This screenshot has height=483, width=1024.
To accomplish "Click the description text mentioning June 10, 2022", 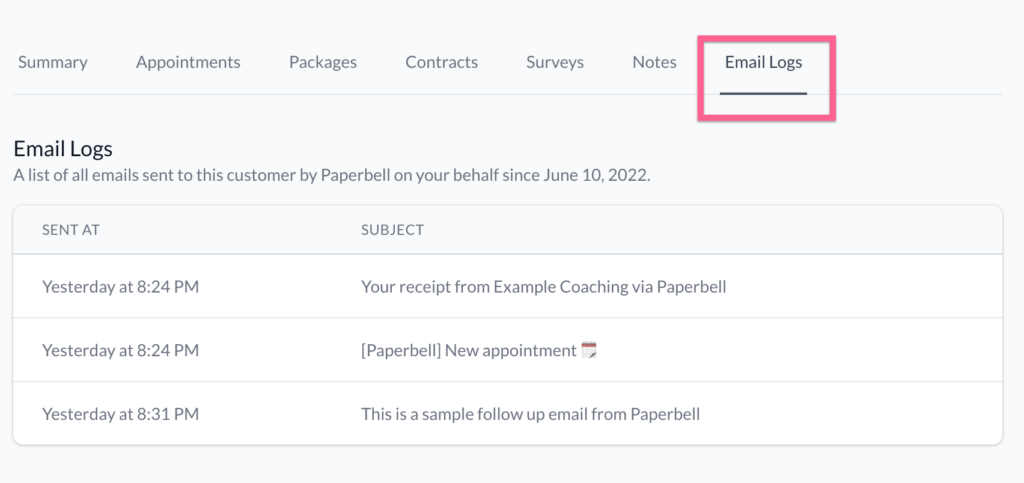I will [x=332, y=177].
